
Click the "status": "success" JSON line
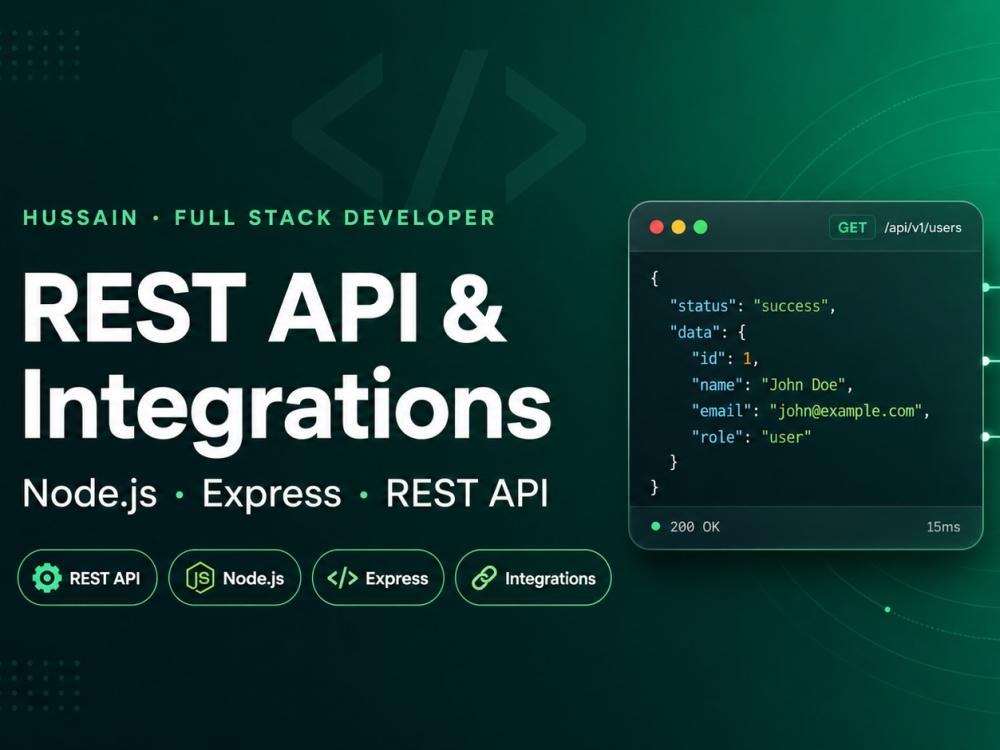753,306
